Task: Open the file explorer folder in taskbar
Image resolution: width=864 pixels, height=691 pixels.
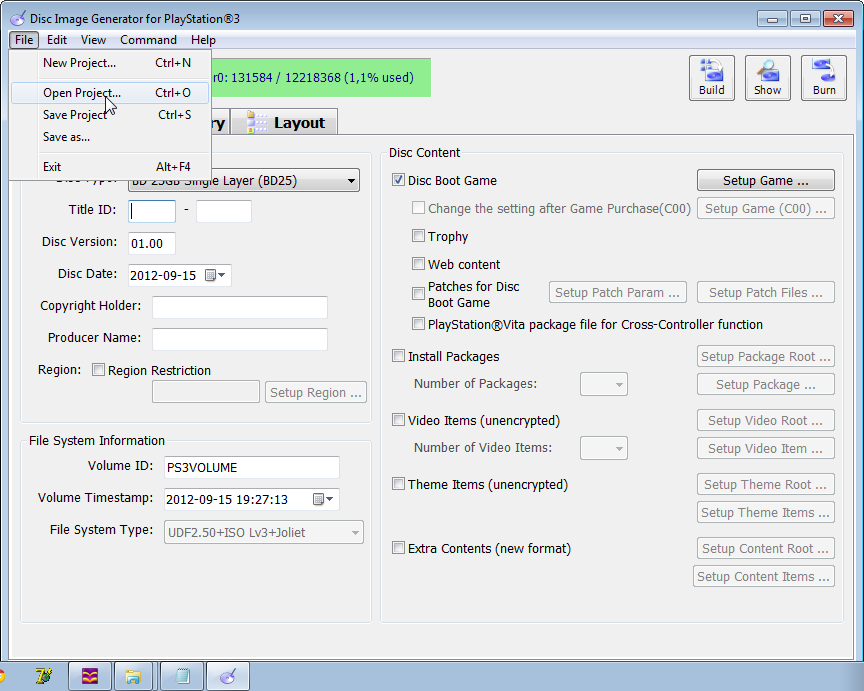Action: pos(133,676)
